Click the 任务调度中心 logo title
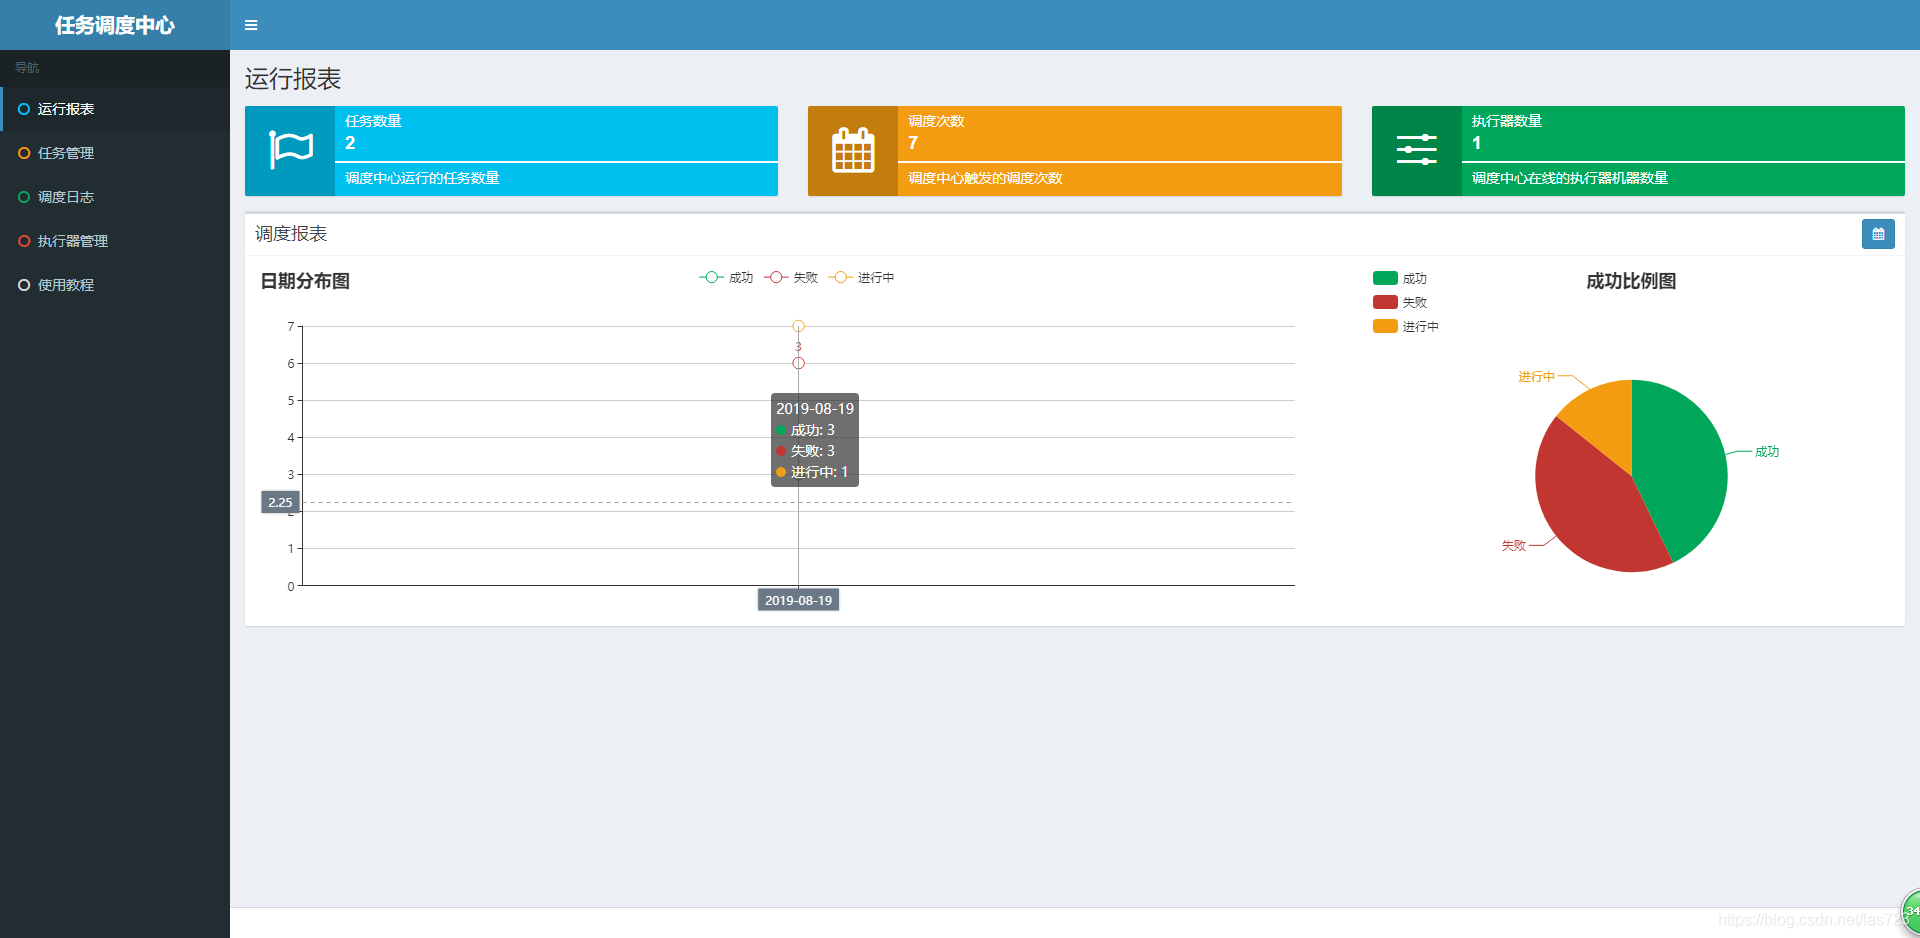The width and height of the screenshot is (1920, 938). click(115, 25)
